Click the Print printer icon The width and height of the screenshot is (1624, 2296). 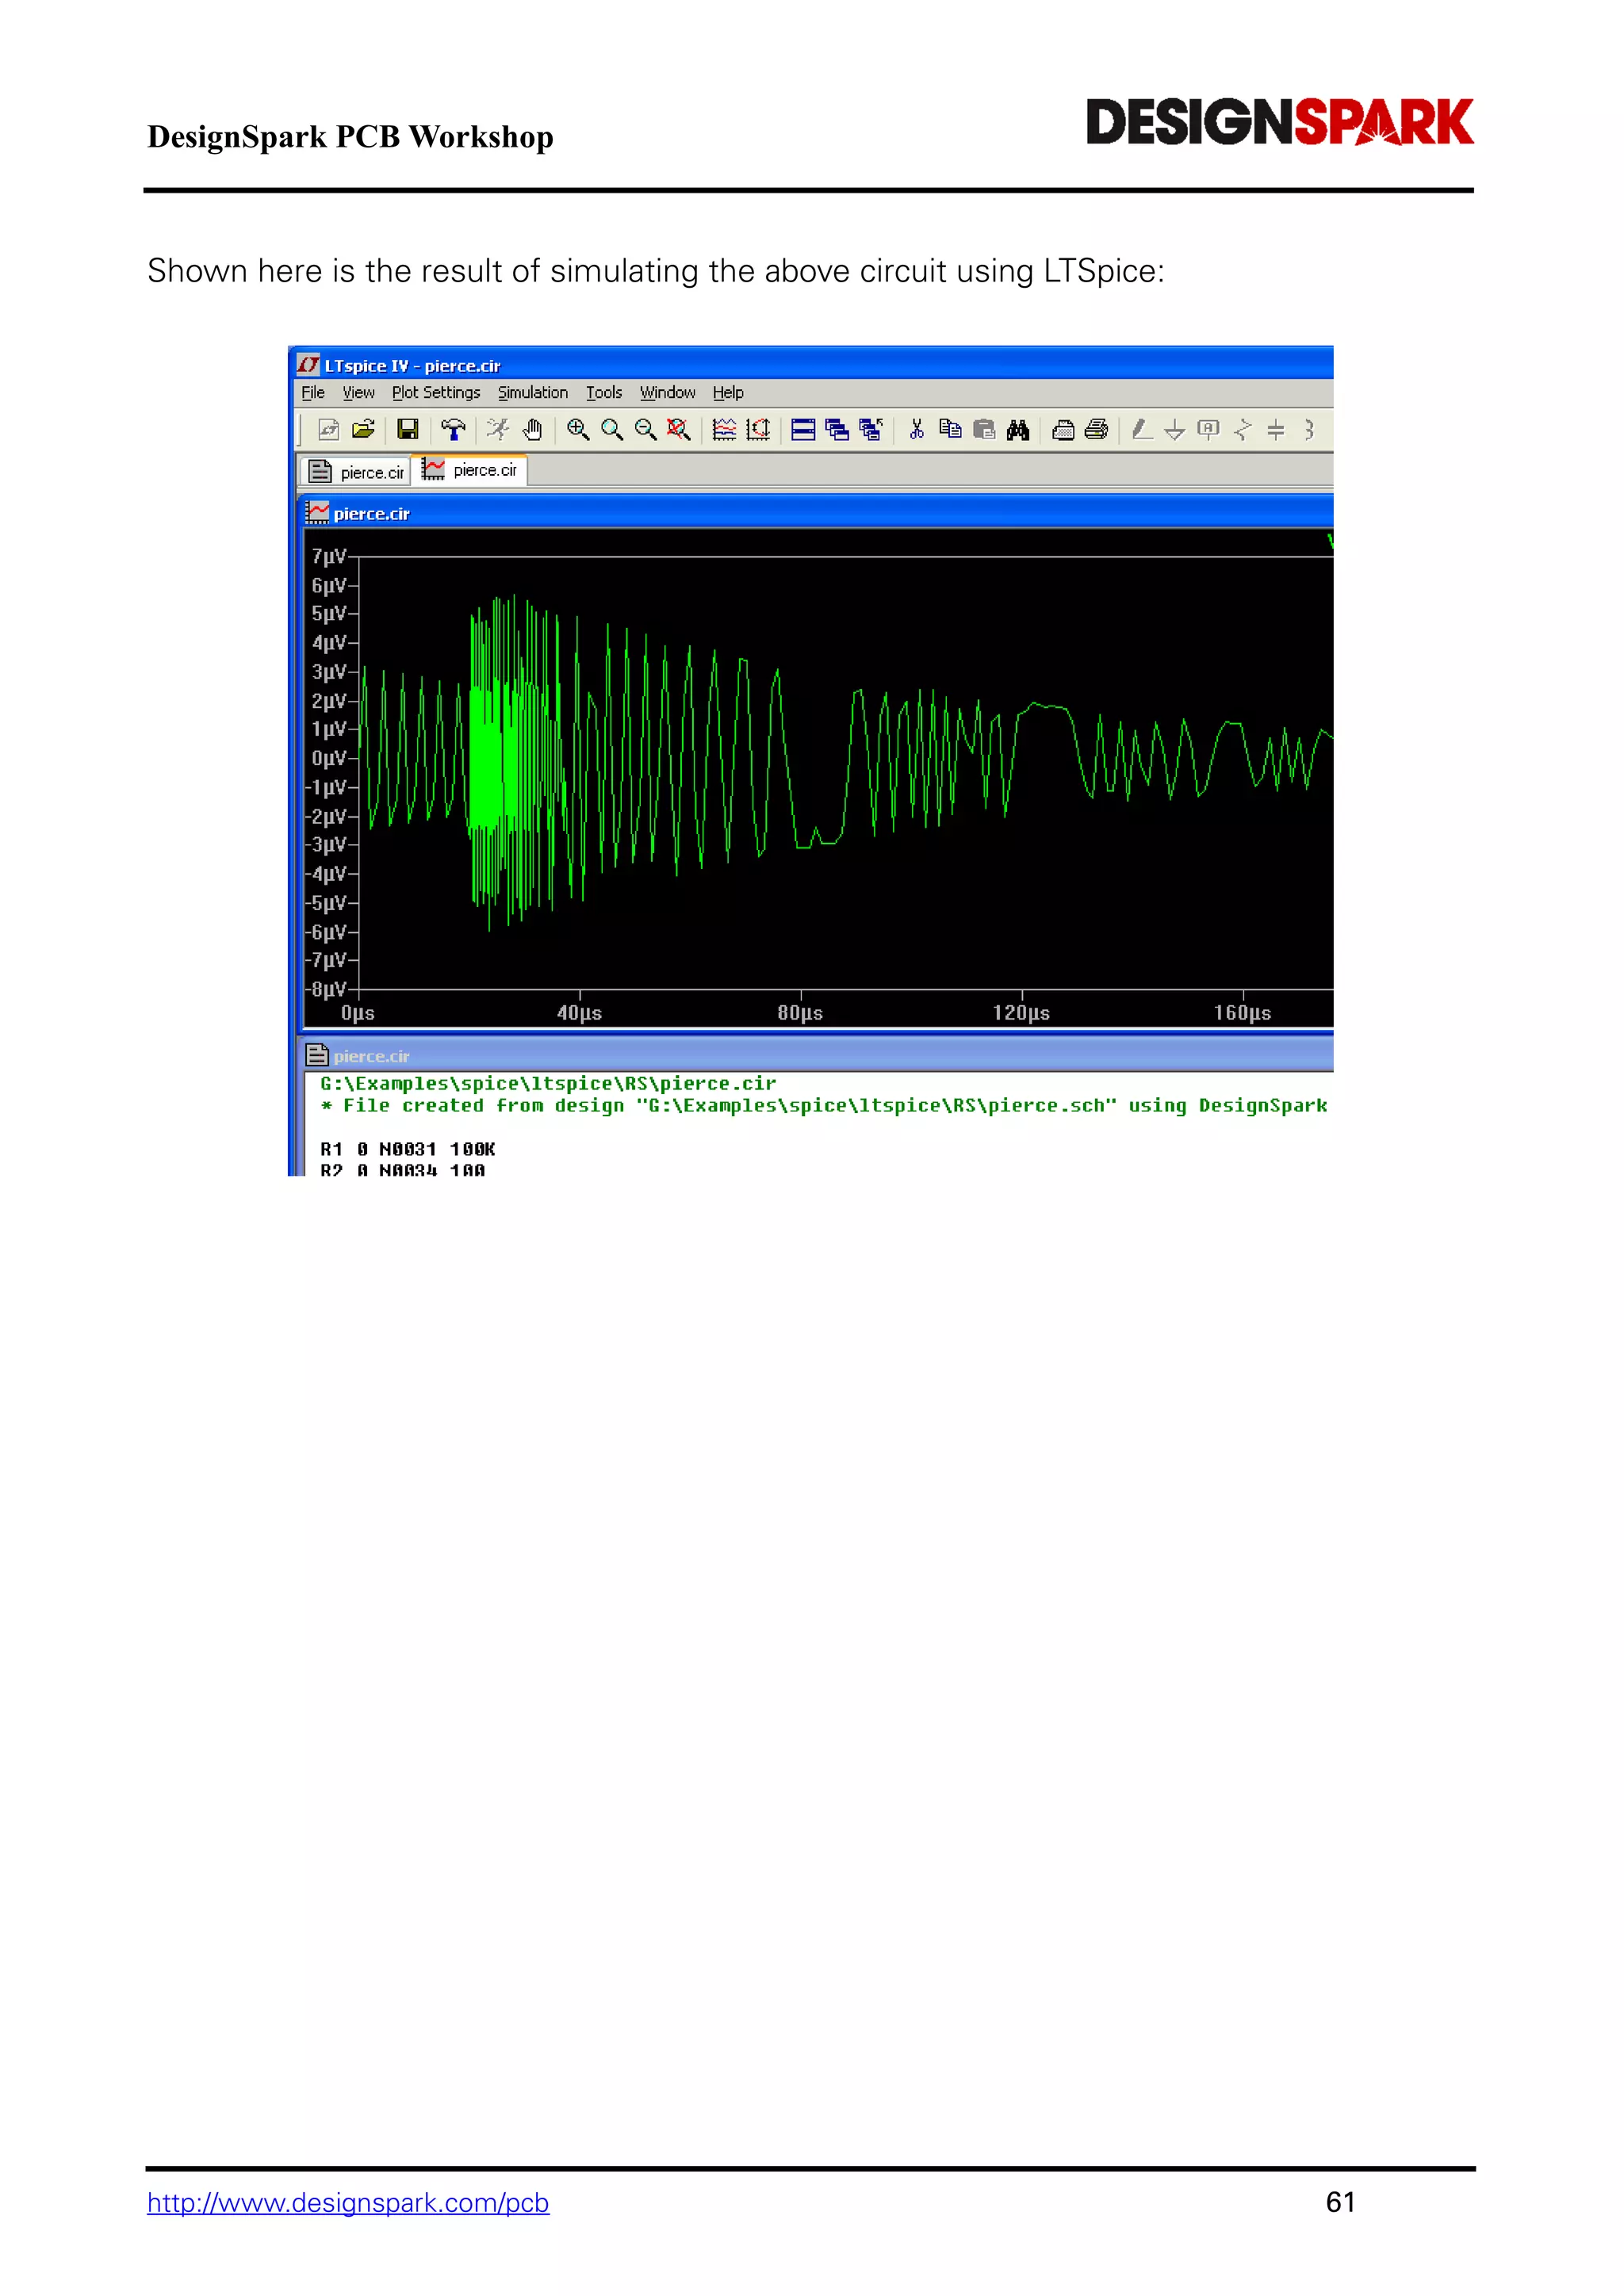(1097, 430)
